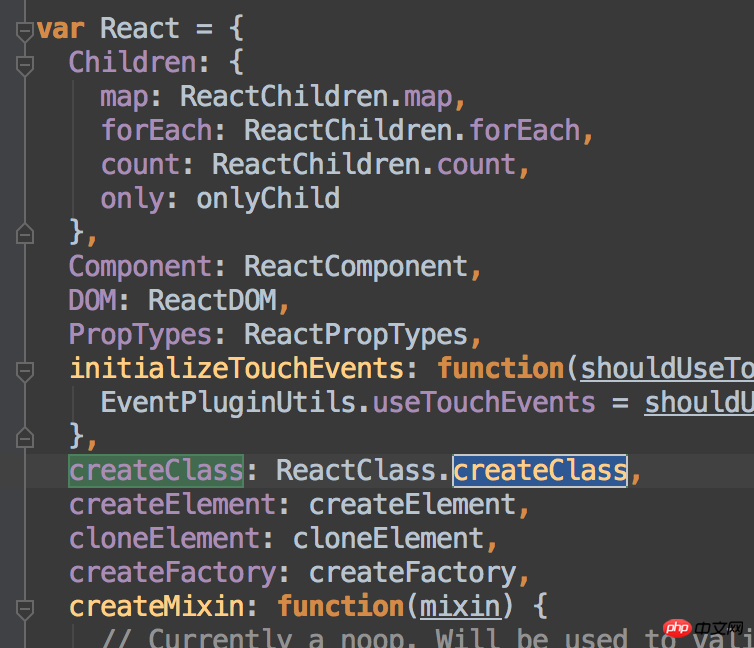Collapse the initializeTouchEvents function fold marker

(25, 371)
